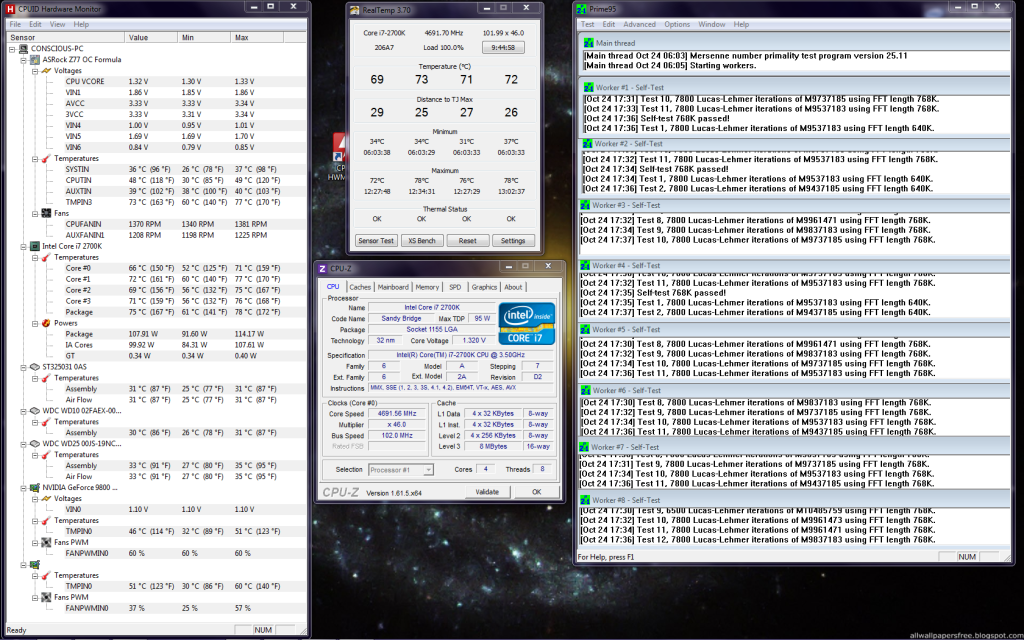
Task: Click the 9:44:58 timer button in RealTemp
Action: point(503,47)
